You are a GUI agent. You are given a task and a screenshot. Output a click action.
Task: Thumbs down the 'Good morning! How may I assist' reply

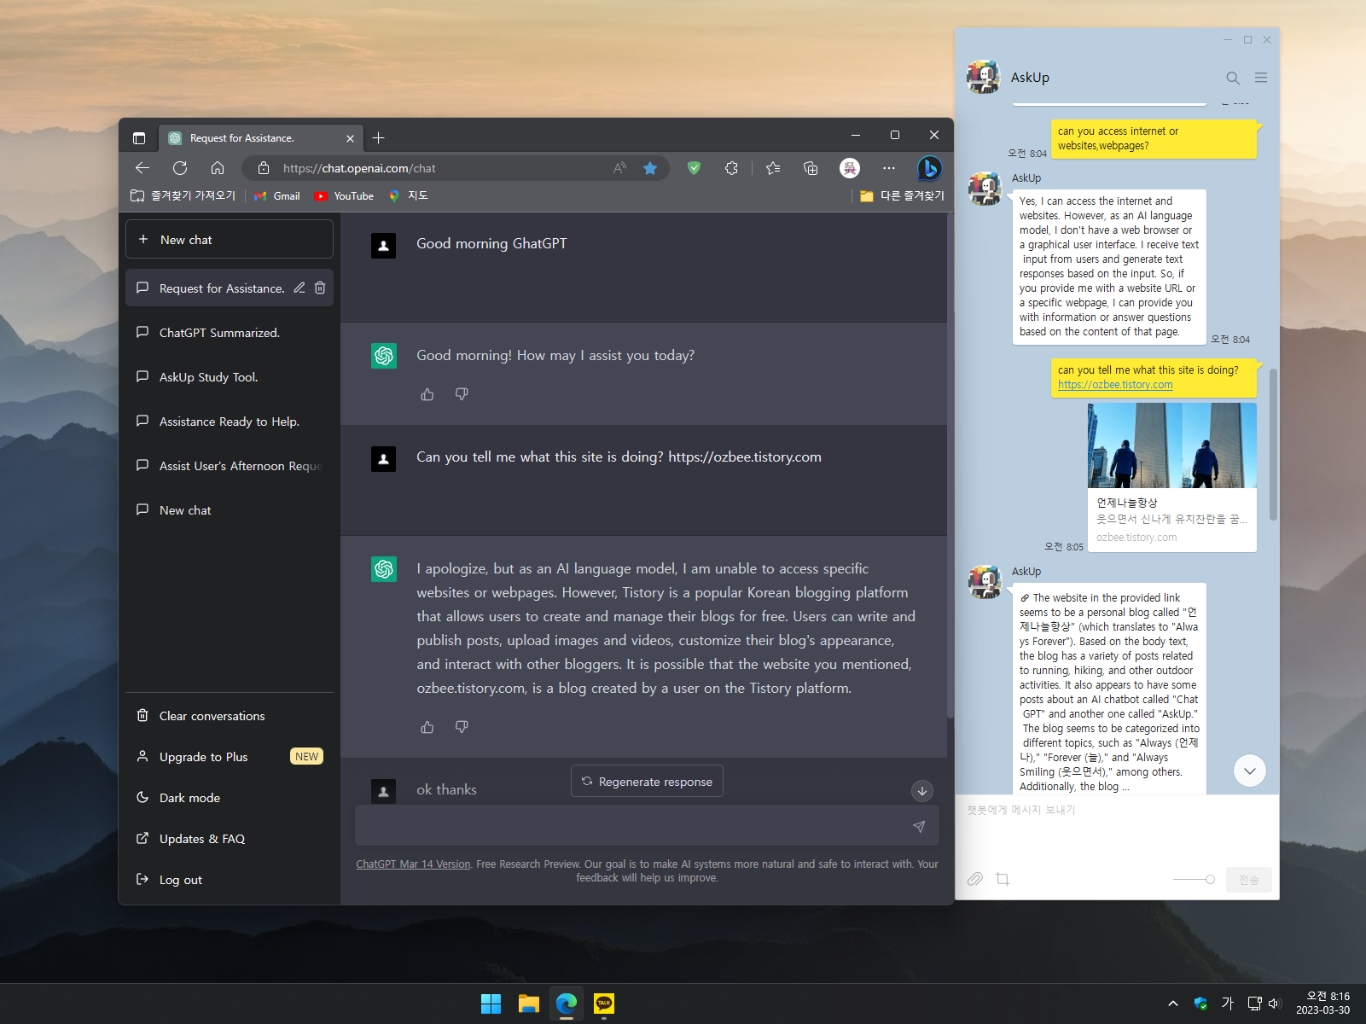point(461,394)
